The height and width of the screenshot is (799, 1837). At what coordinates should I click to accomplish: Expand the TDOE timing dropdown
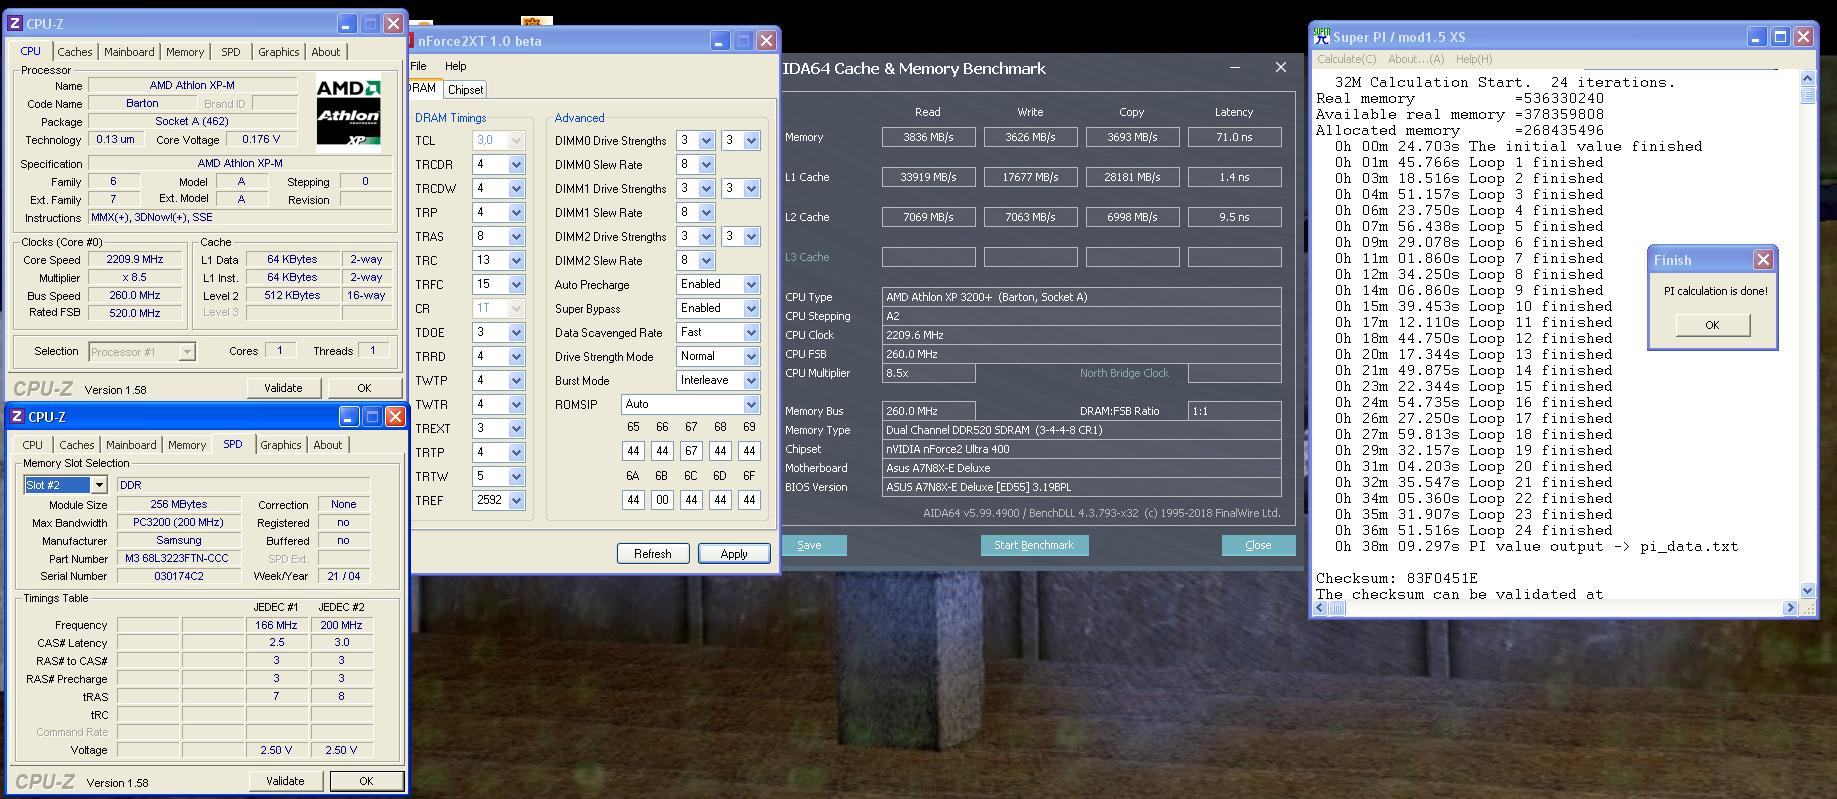(516, 332)
